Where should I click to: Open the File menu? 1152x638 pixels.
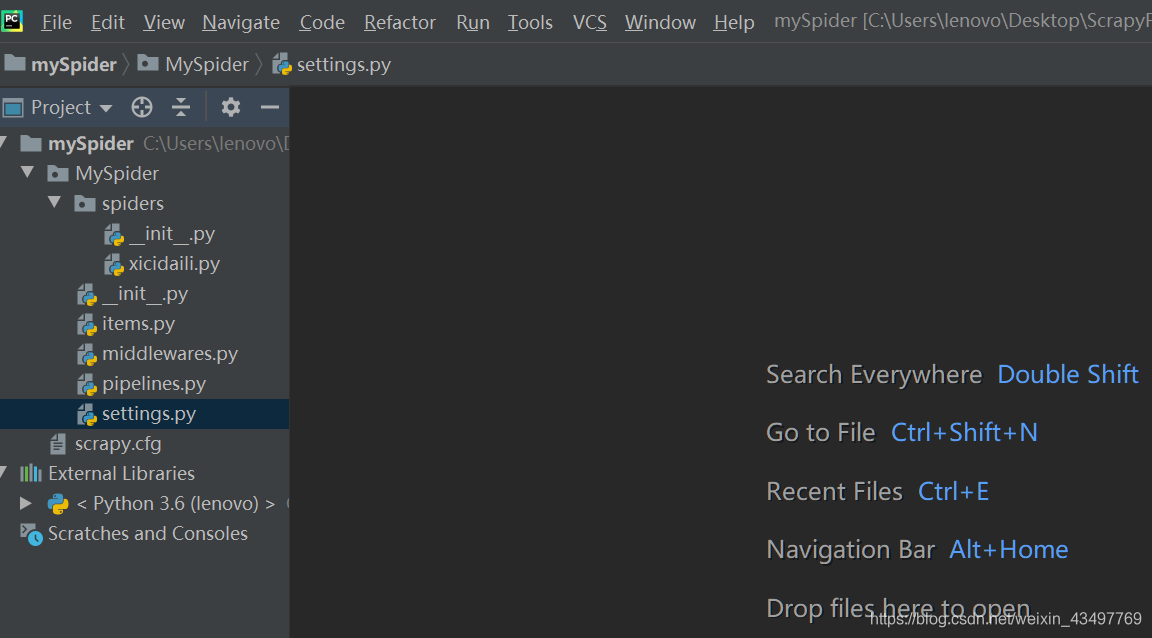coord(57,23)
